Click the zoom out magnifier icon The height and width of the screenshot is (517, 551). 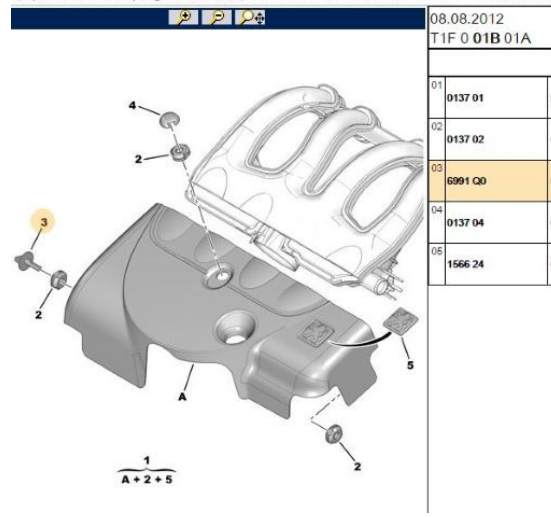click(216, 17)
